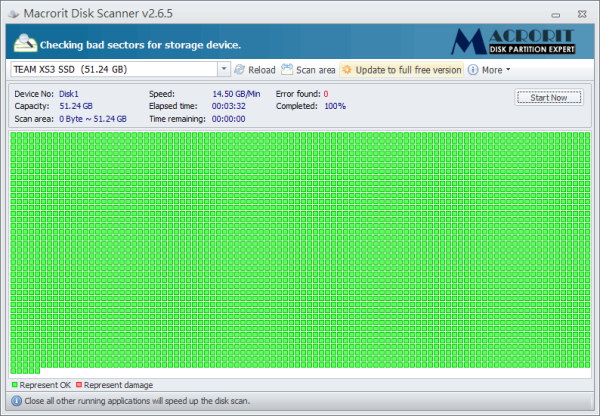This screenshot has height=416, width=600.
Task: Click the orange update gear icon
Action: [x=347, y=70]
